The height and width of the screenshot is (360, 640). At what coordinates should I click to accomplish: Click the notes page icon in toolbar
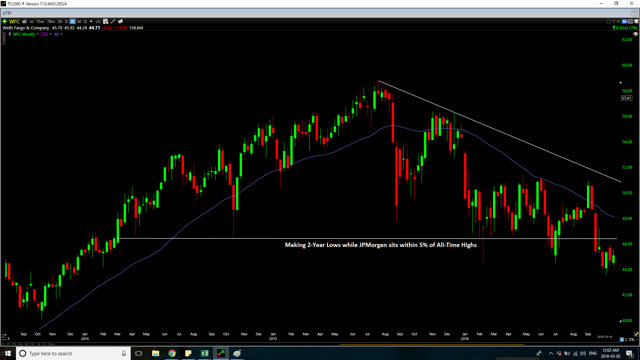pyautogui.click(x=105, y=21)
